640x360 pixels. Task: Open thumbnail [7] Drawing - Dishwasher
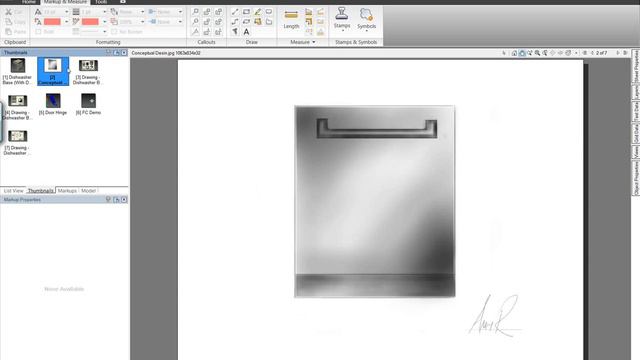(x=18, y=142)
